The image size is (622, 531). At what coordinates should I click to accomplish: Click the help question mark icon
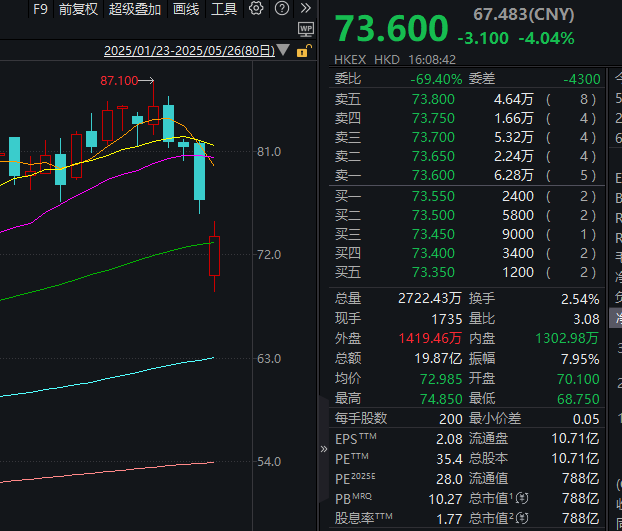pyautogui.click(x=281, y=9)
